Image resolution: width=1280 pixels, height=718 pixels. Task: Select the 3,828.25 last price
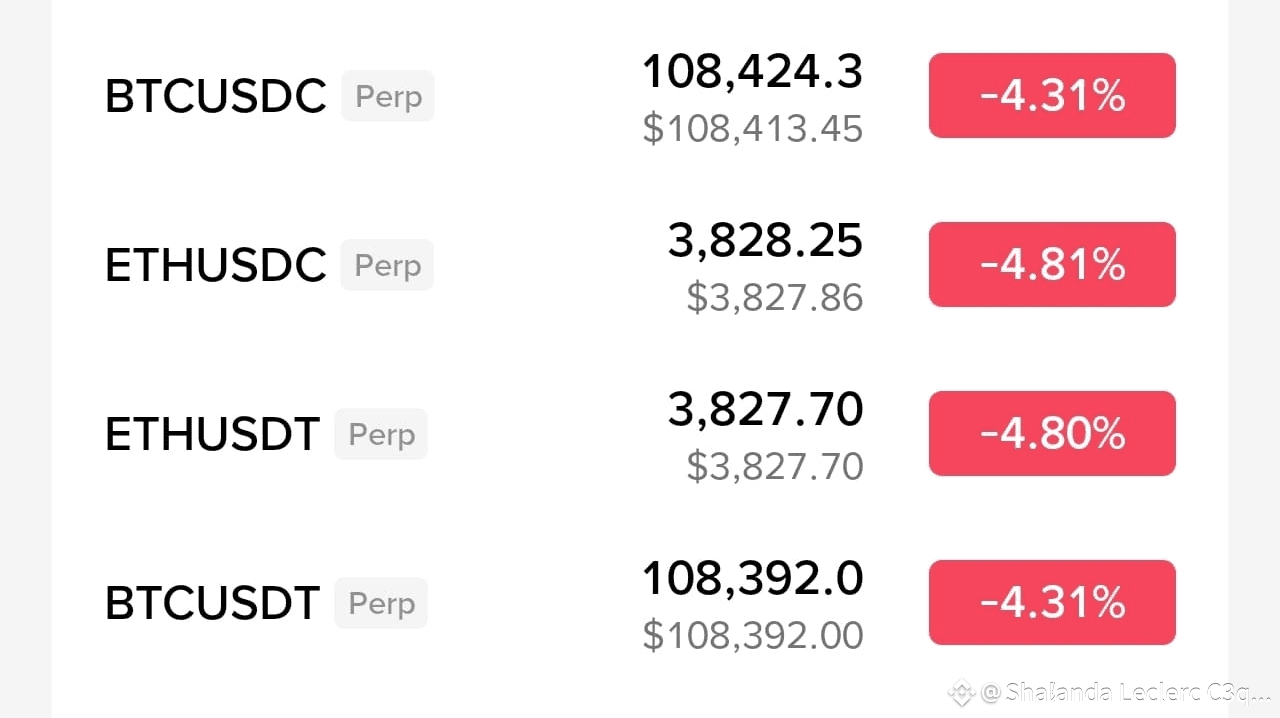[765, 241]
